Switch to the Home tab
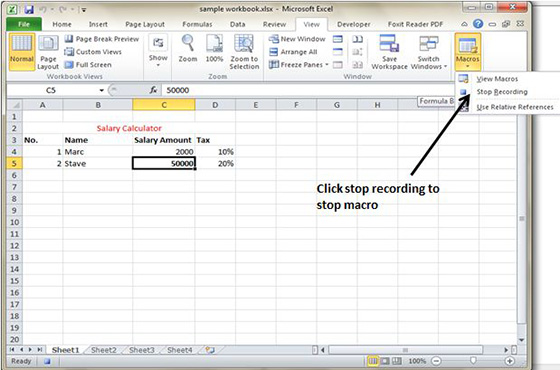 click(62, 24)
